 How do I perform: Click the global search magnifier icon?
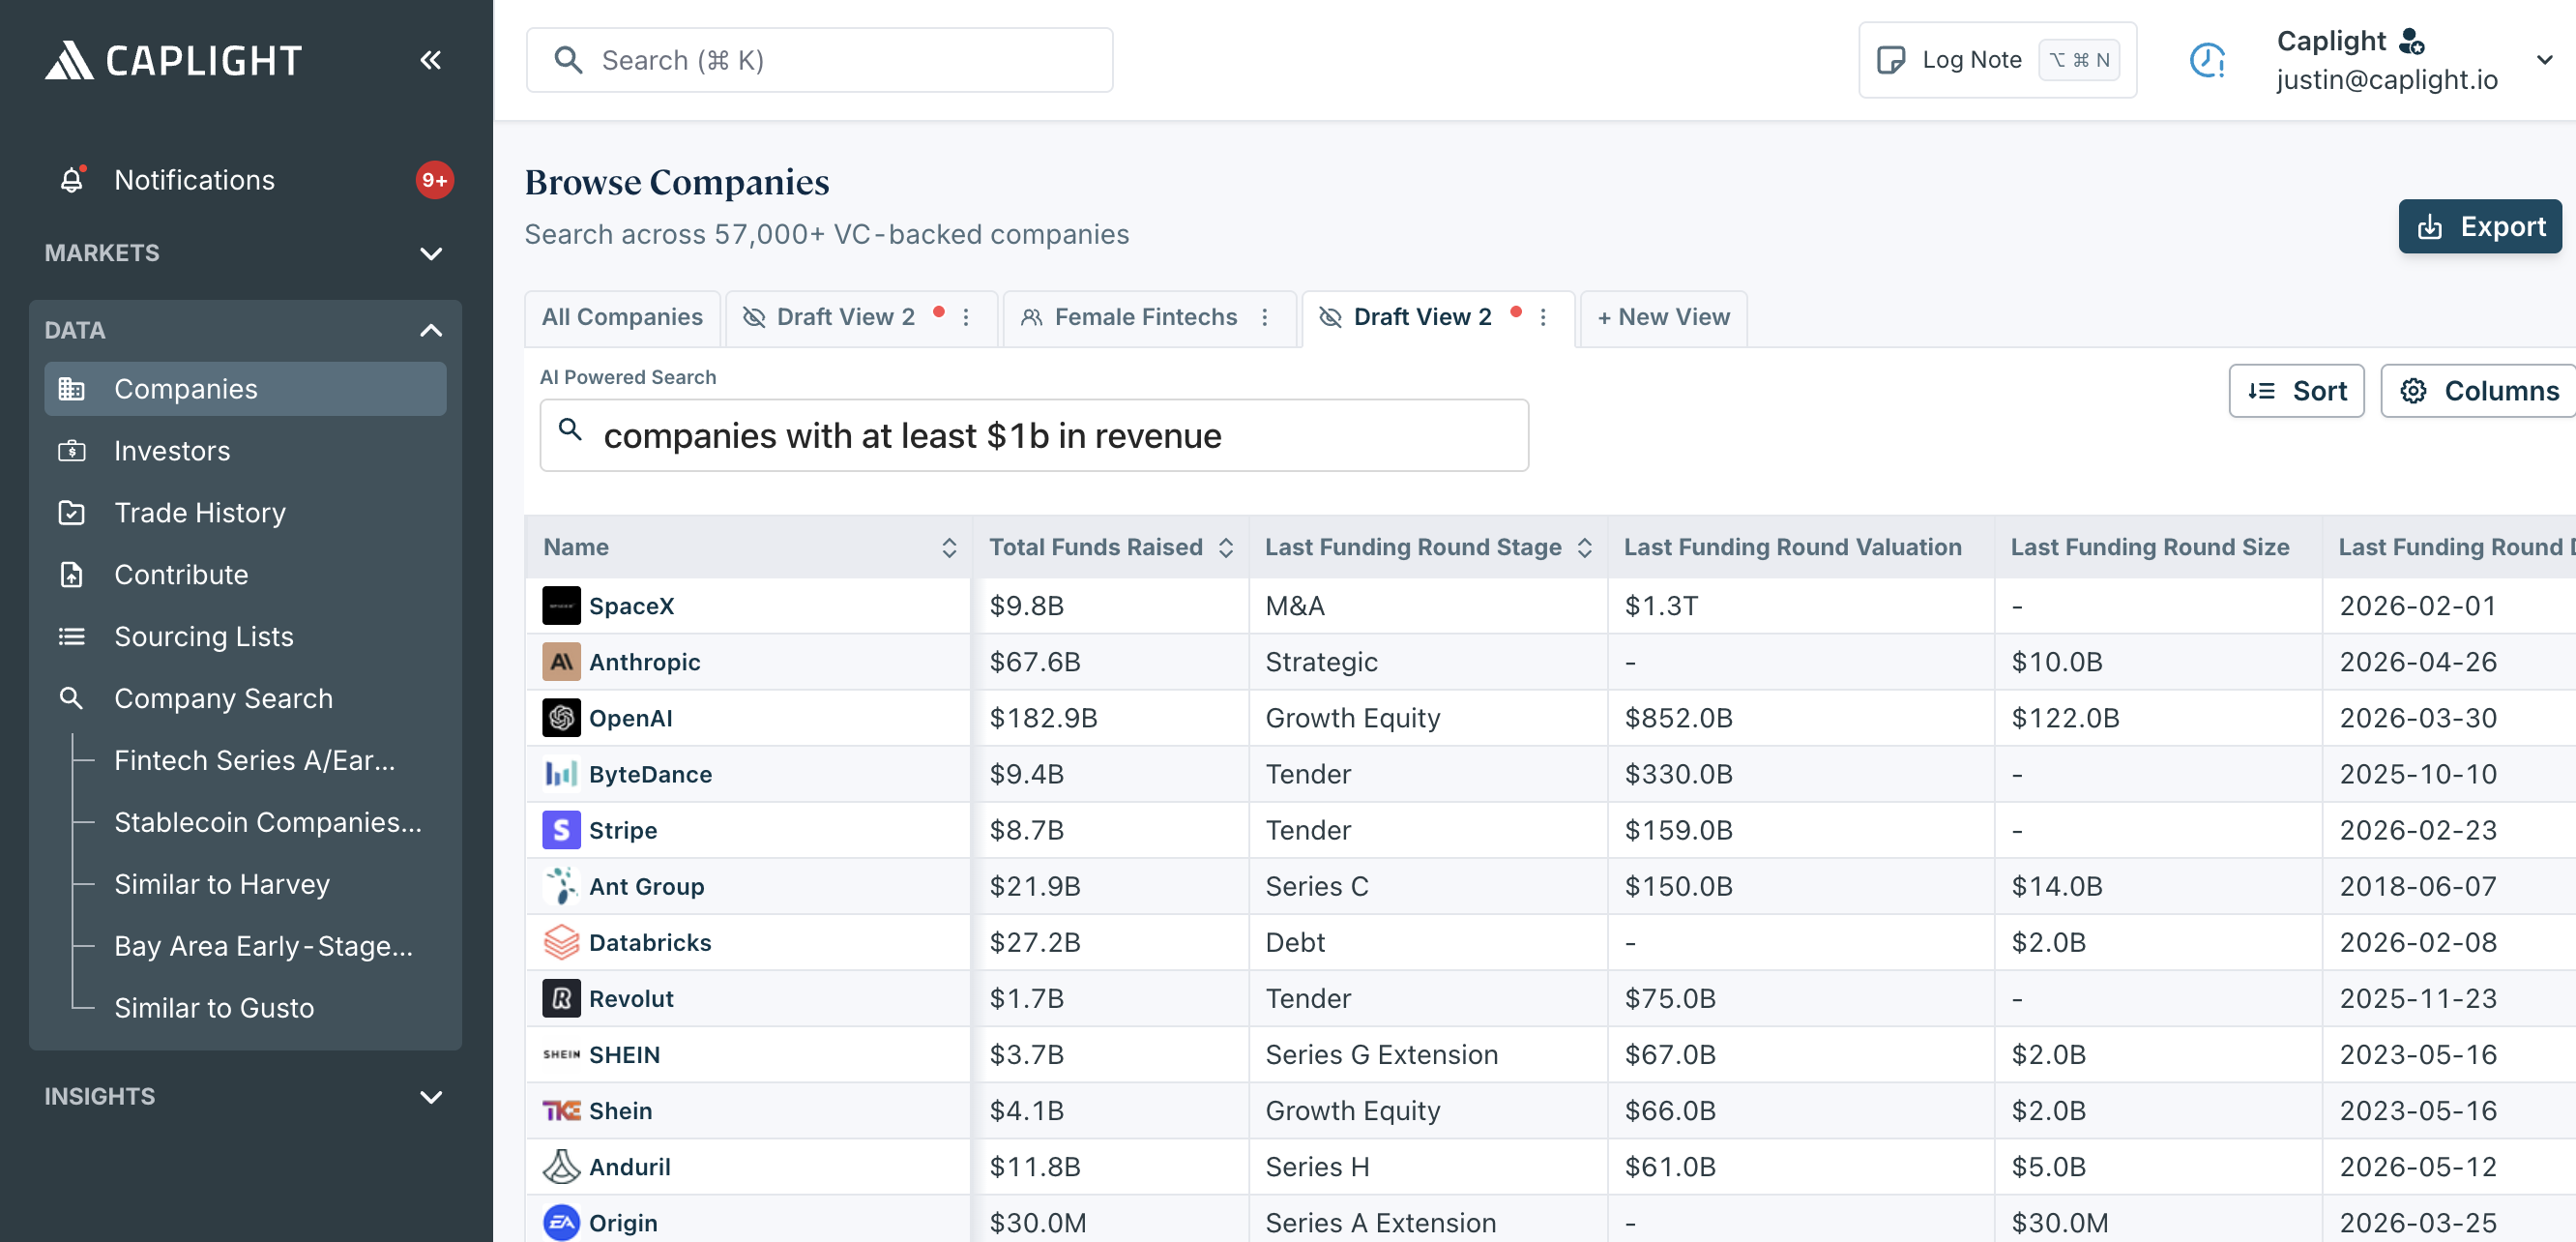(x=568, y=60)
